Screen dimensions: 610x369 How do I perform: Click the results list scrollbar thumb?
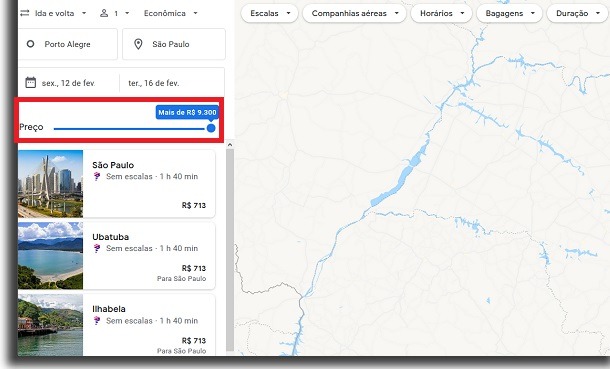pos(230,250)
